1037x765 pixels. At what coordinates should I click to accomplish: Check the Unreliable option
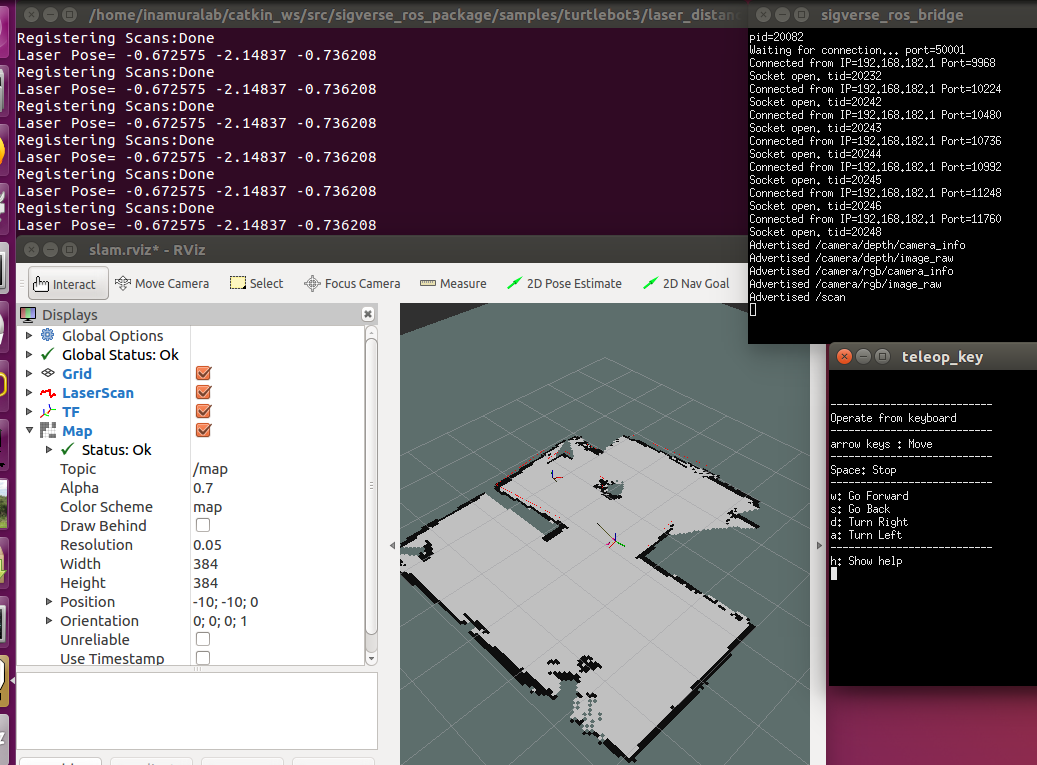tap(203, 639)
